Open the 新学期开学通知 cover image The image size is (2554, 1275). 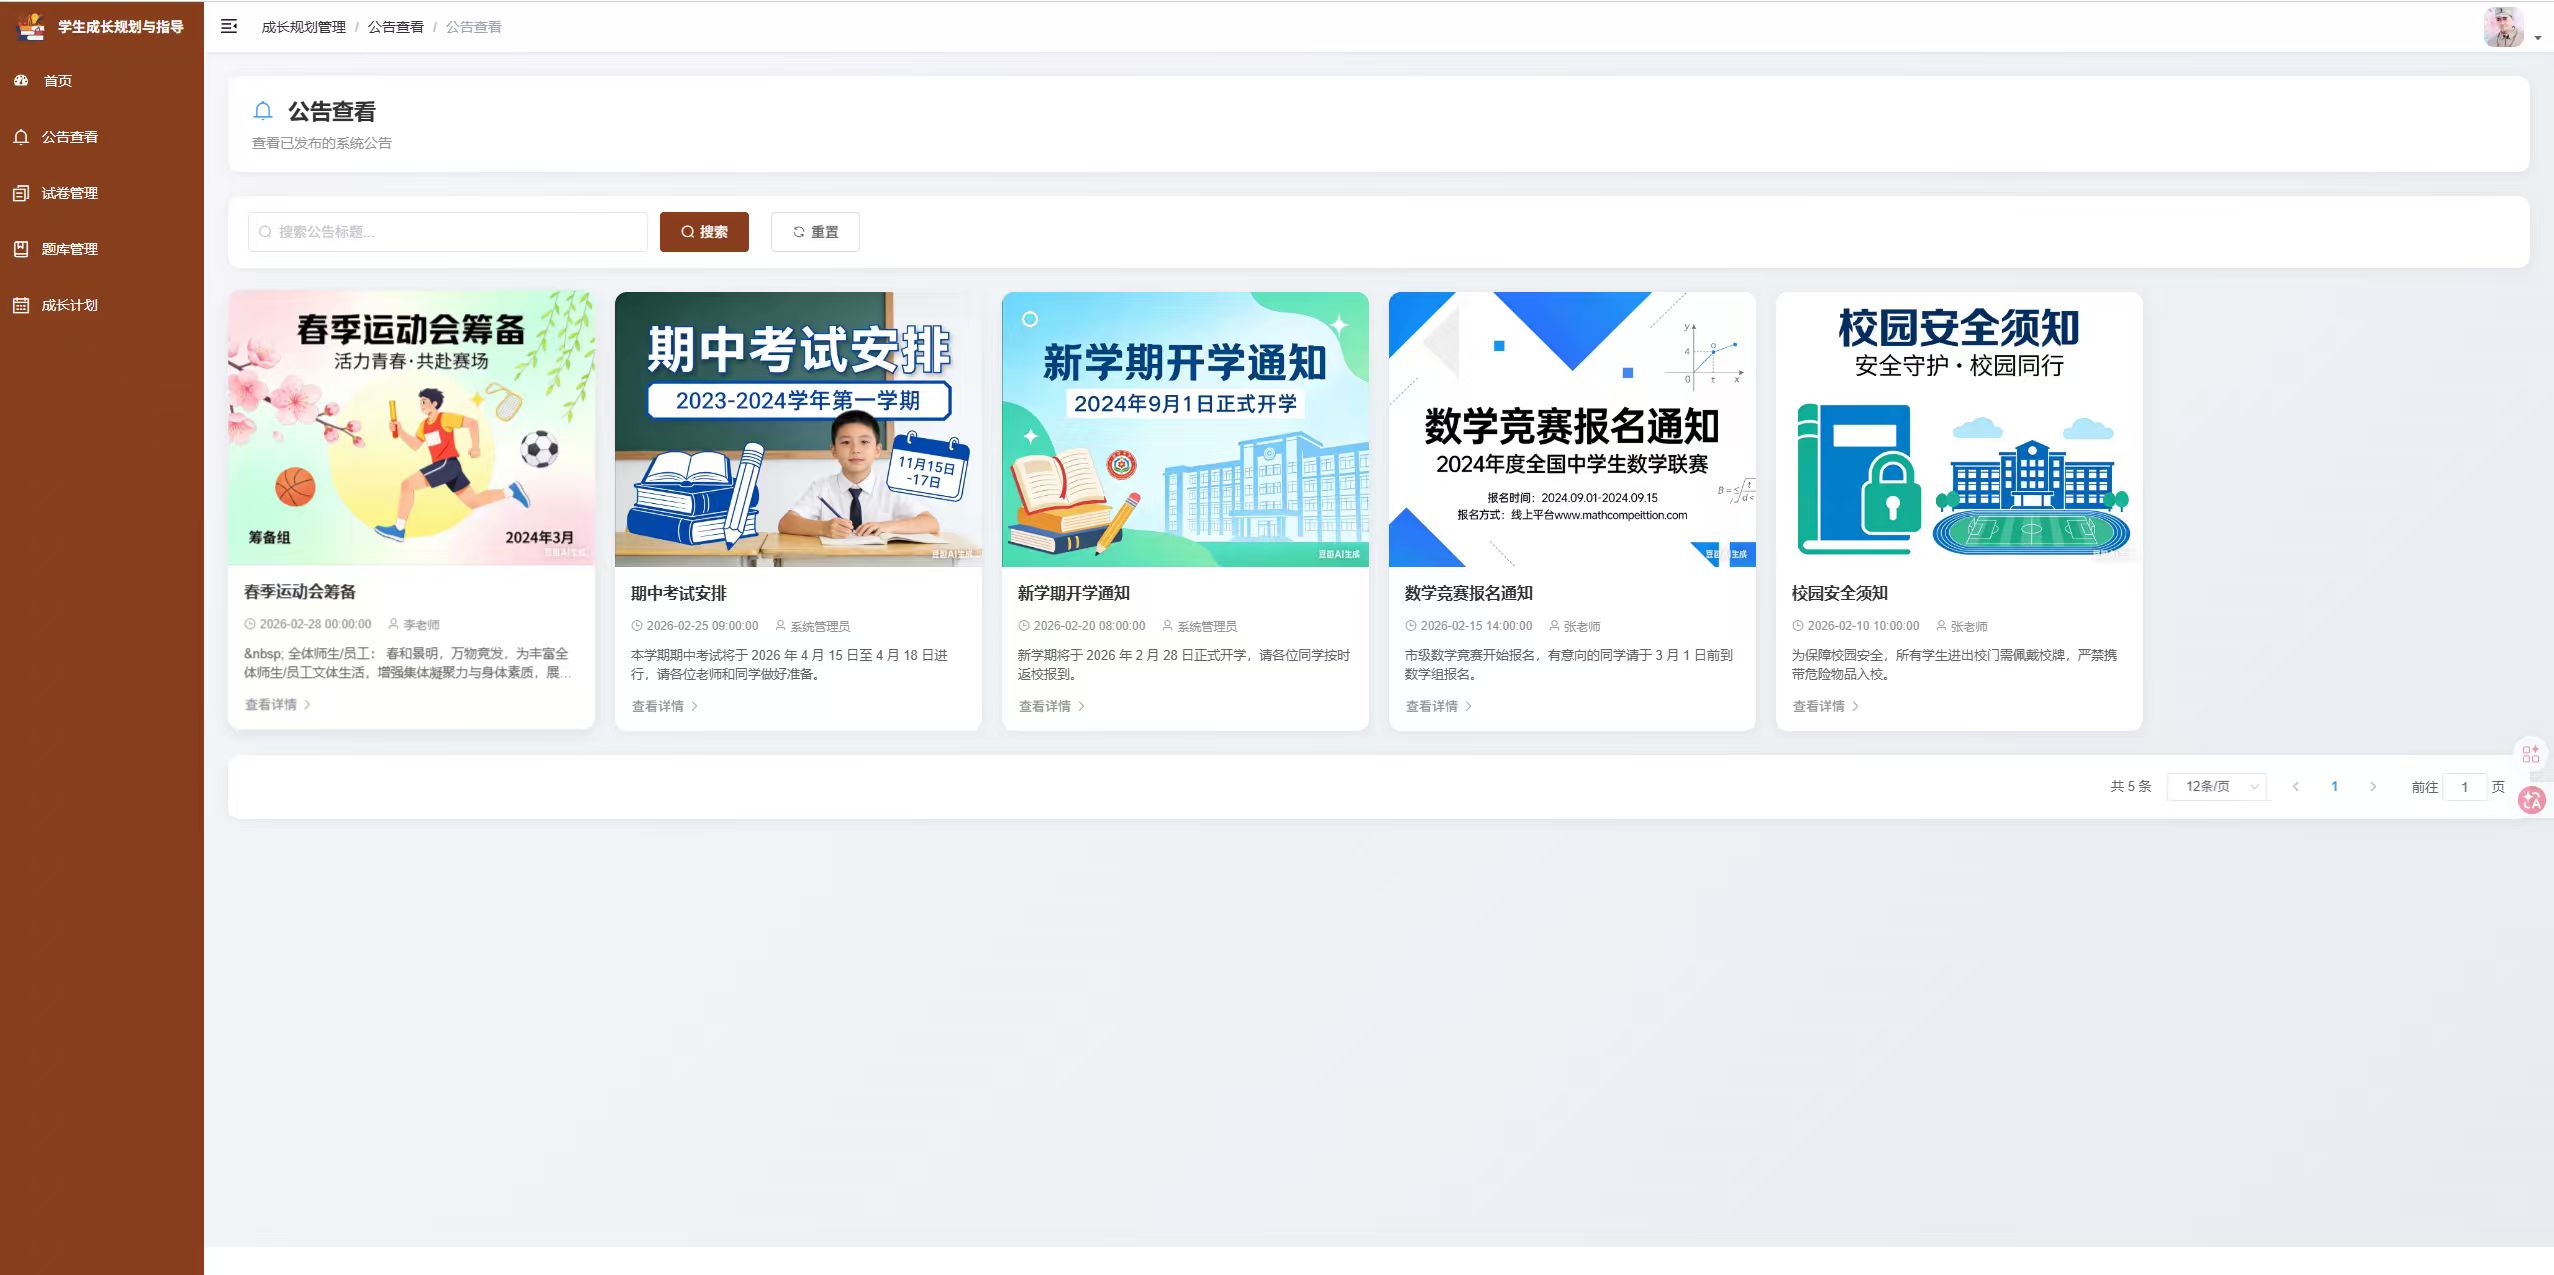(x=1185, y=429)
